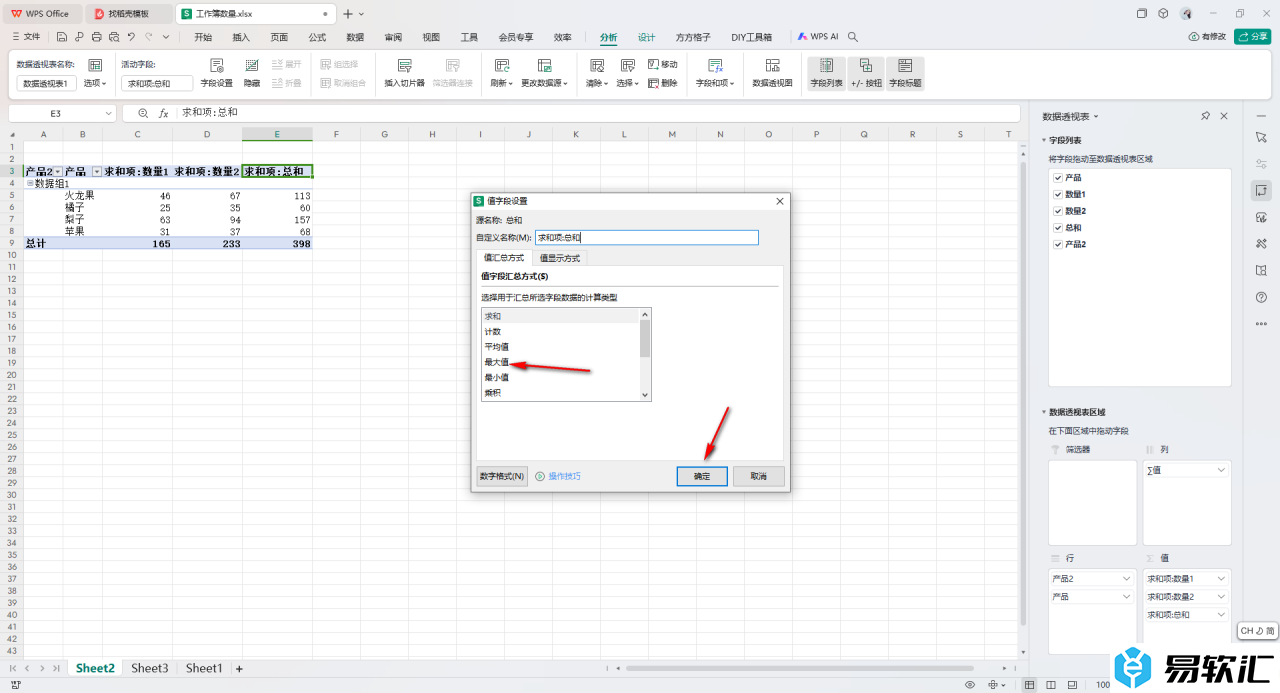
Task: Click the 确定 button in the dialog
Action: pos(702,476)
